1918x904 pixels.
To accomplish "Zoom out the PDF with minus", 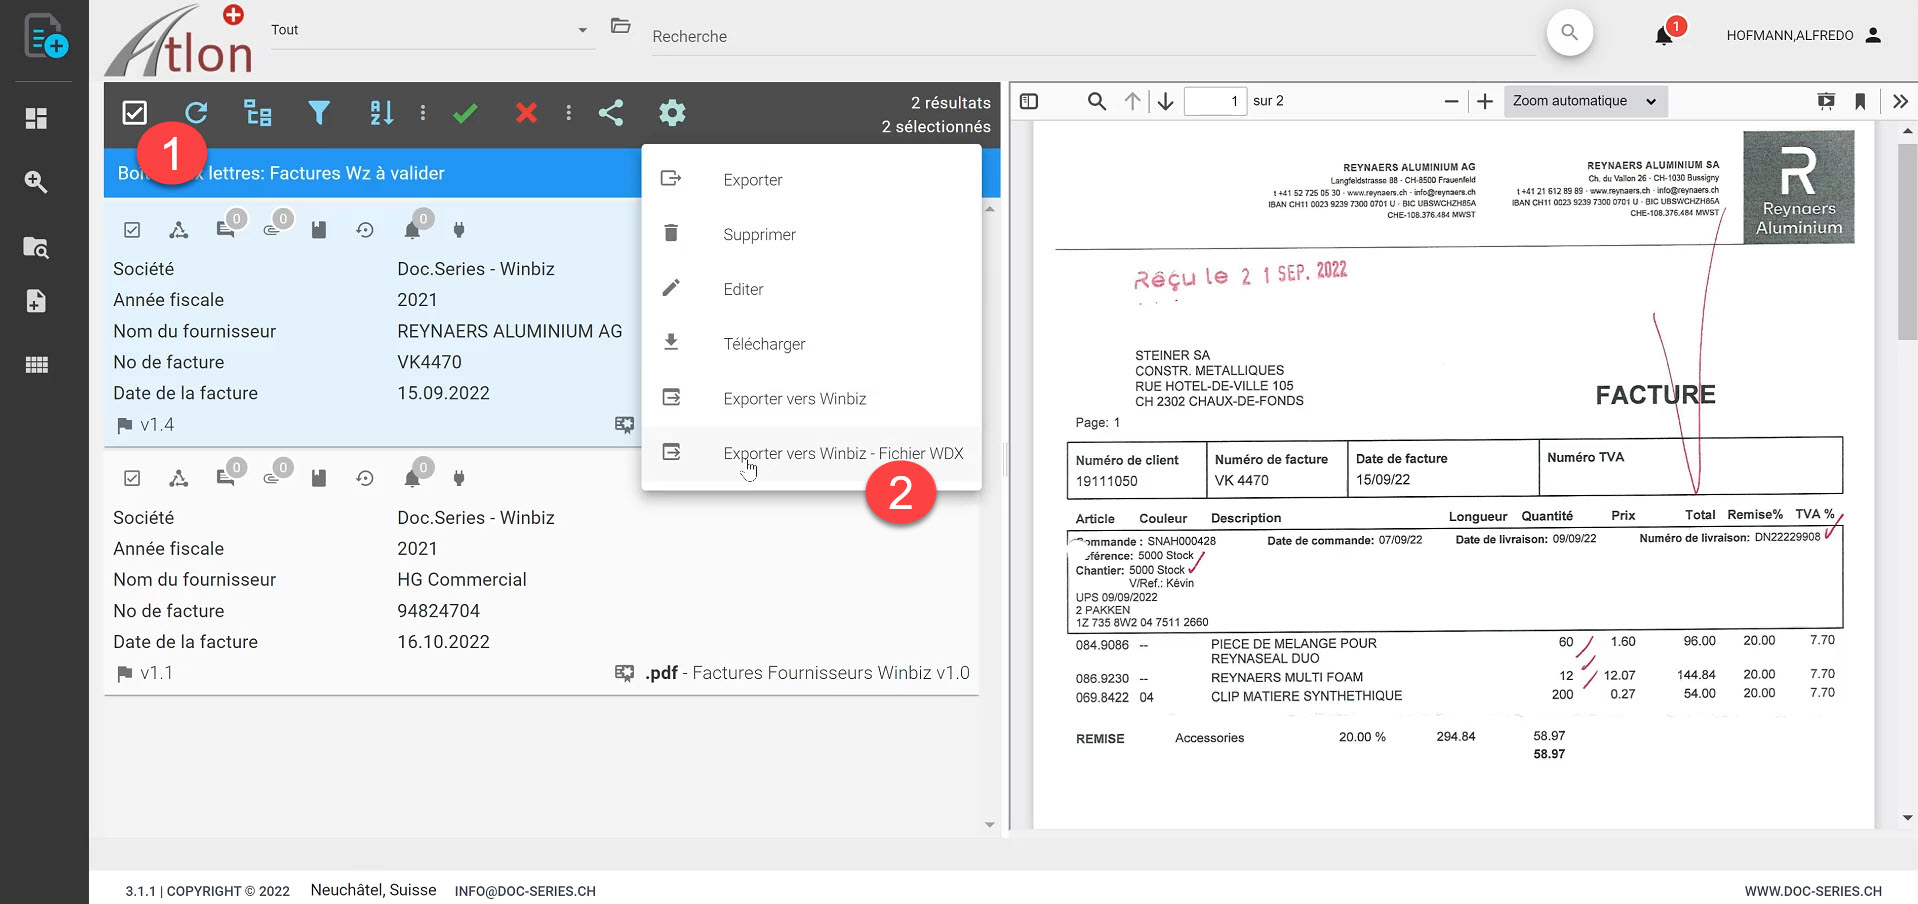I will [x=1451, y=101].
